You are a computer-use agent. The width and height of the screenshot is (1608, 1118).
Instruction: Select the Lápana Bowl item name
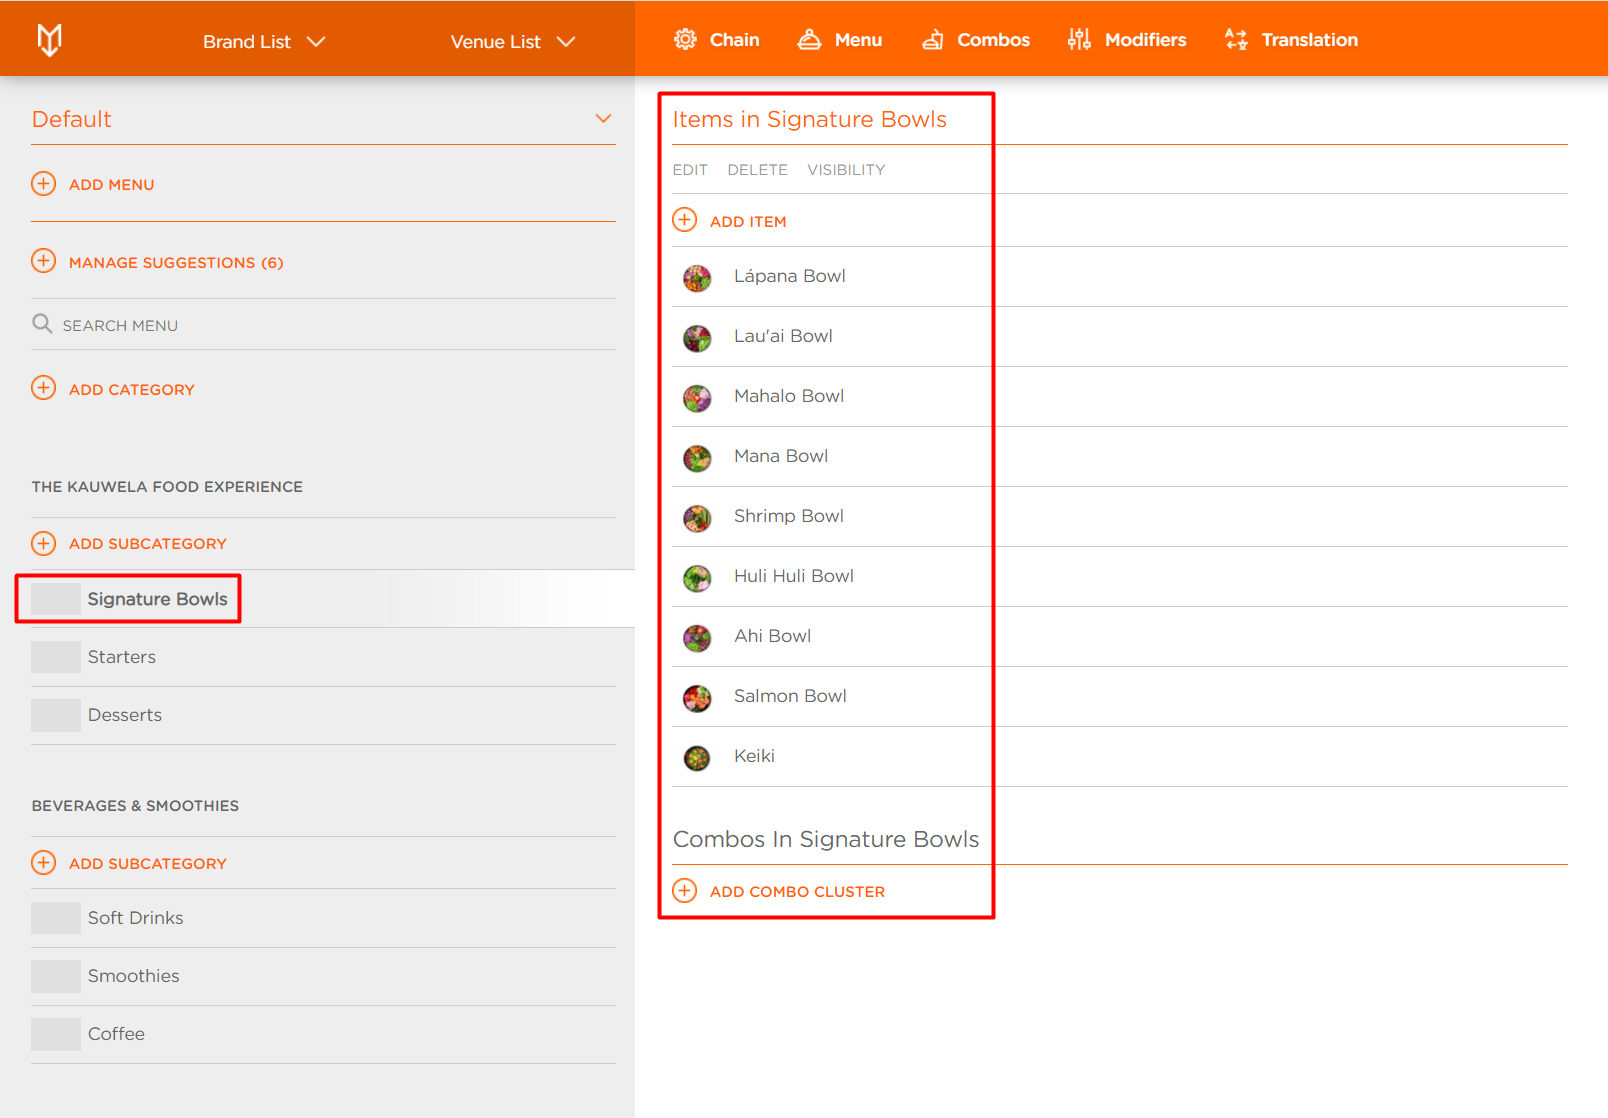790,276
